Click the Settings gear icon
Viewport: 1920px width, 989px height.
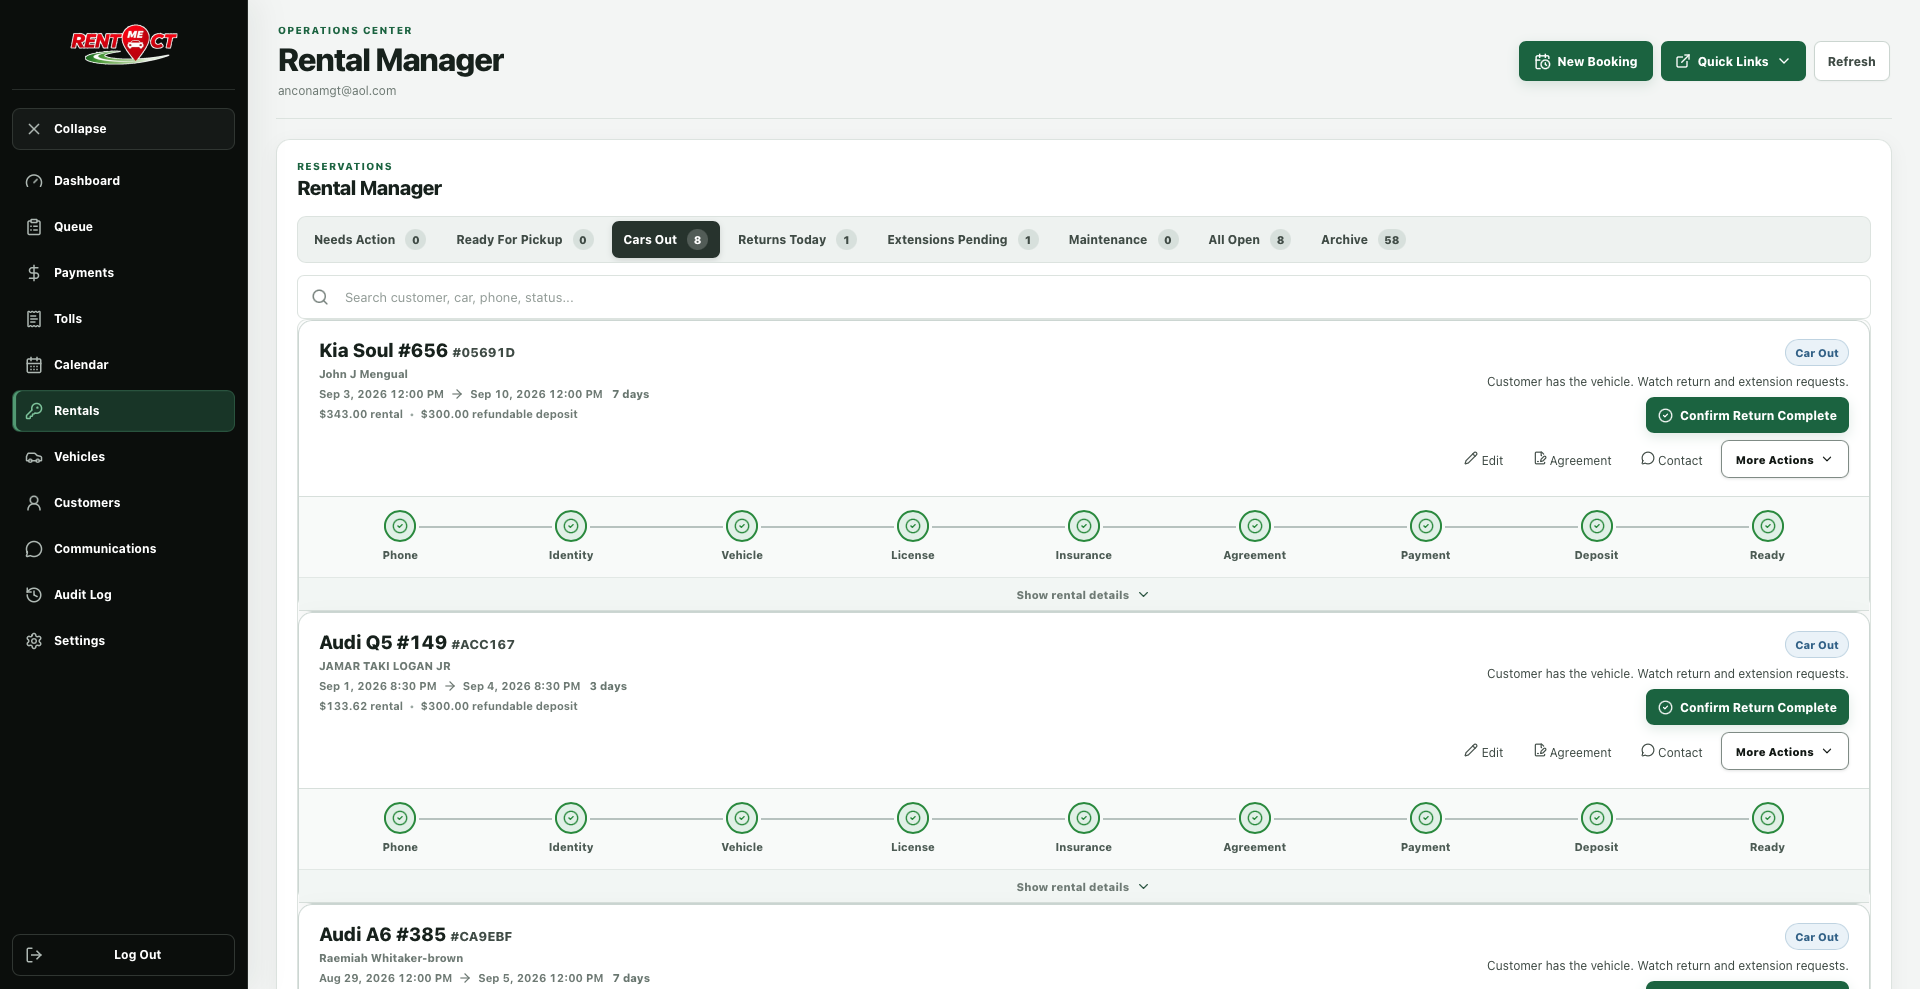pos(34,641)
